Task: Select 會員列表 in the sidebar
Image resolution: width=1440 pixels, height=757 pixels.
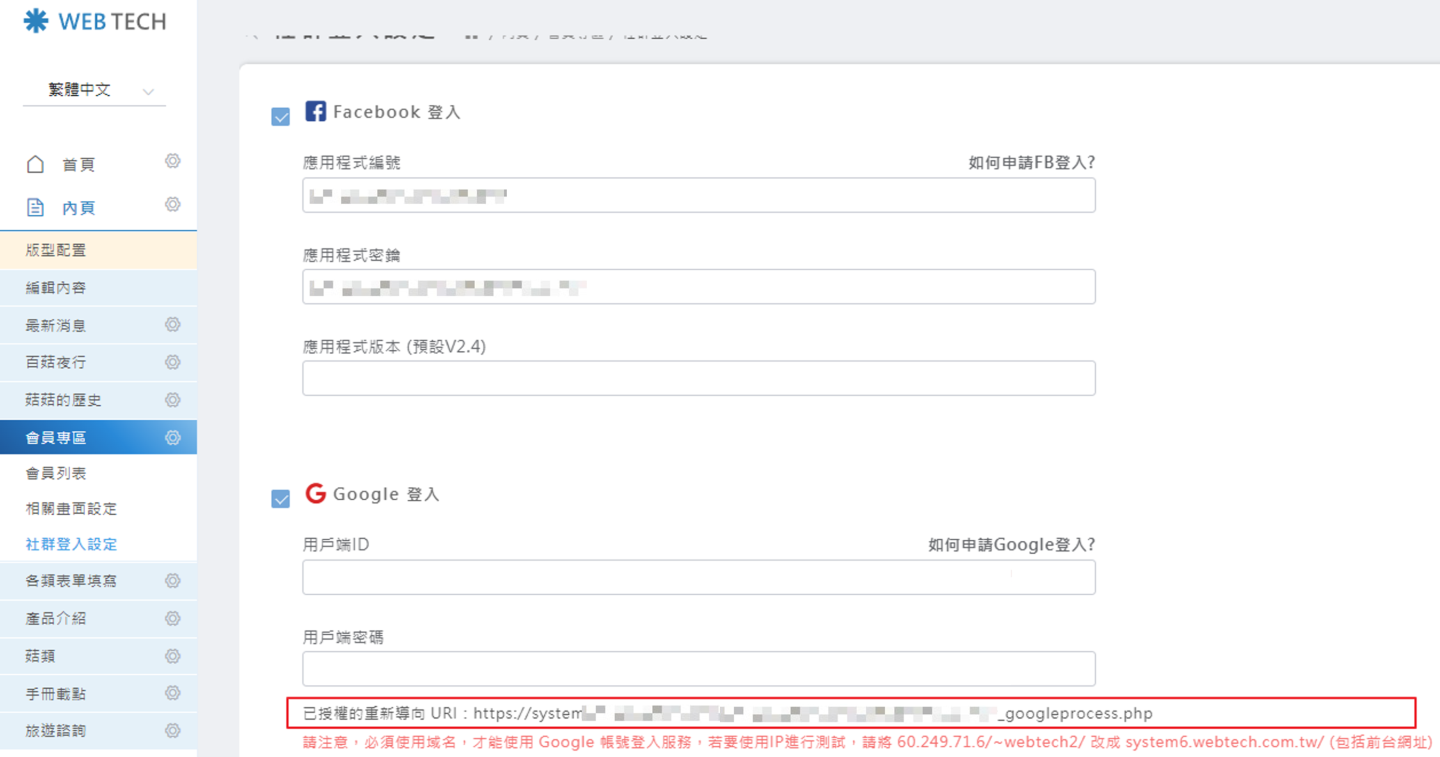Action: click(56, 473)
